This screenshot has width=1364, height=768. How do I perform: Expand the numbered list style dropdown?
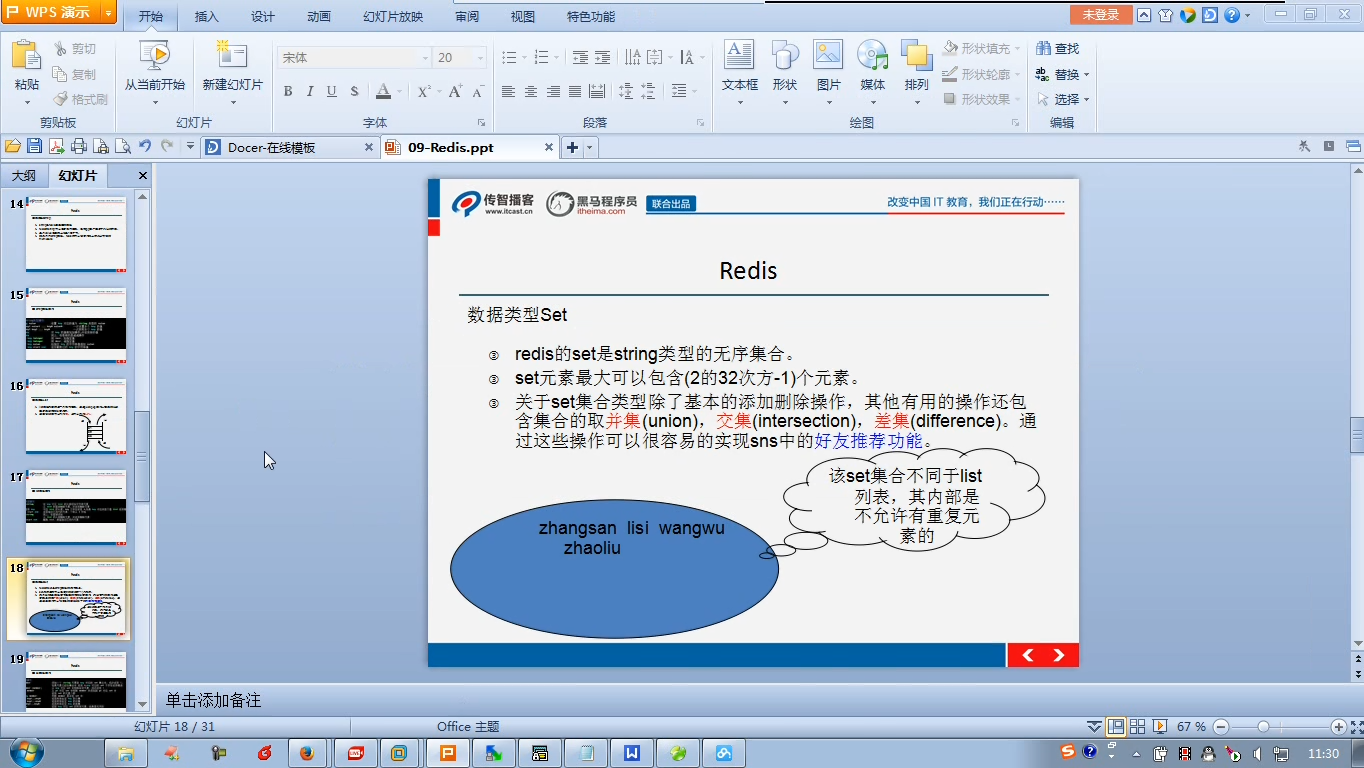tap(557, 58)
